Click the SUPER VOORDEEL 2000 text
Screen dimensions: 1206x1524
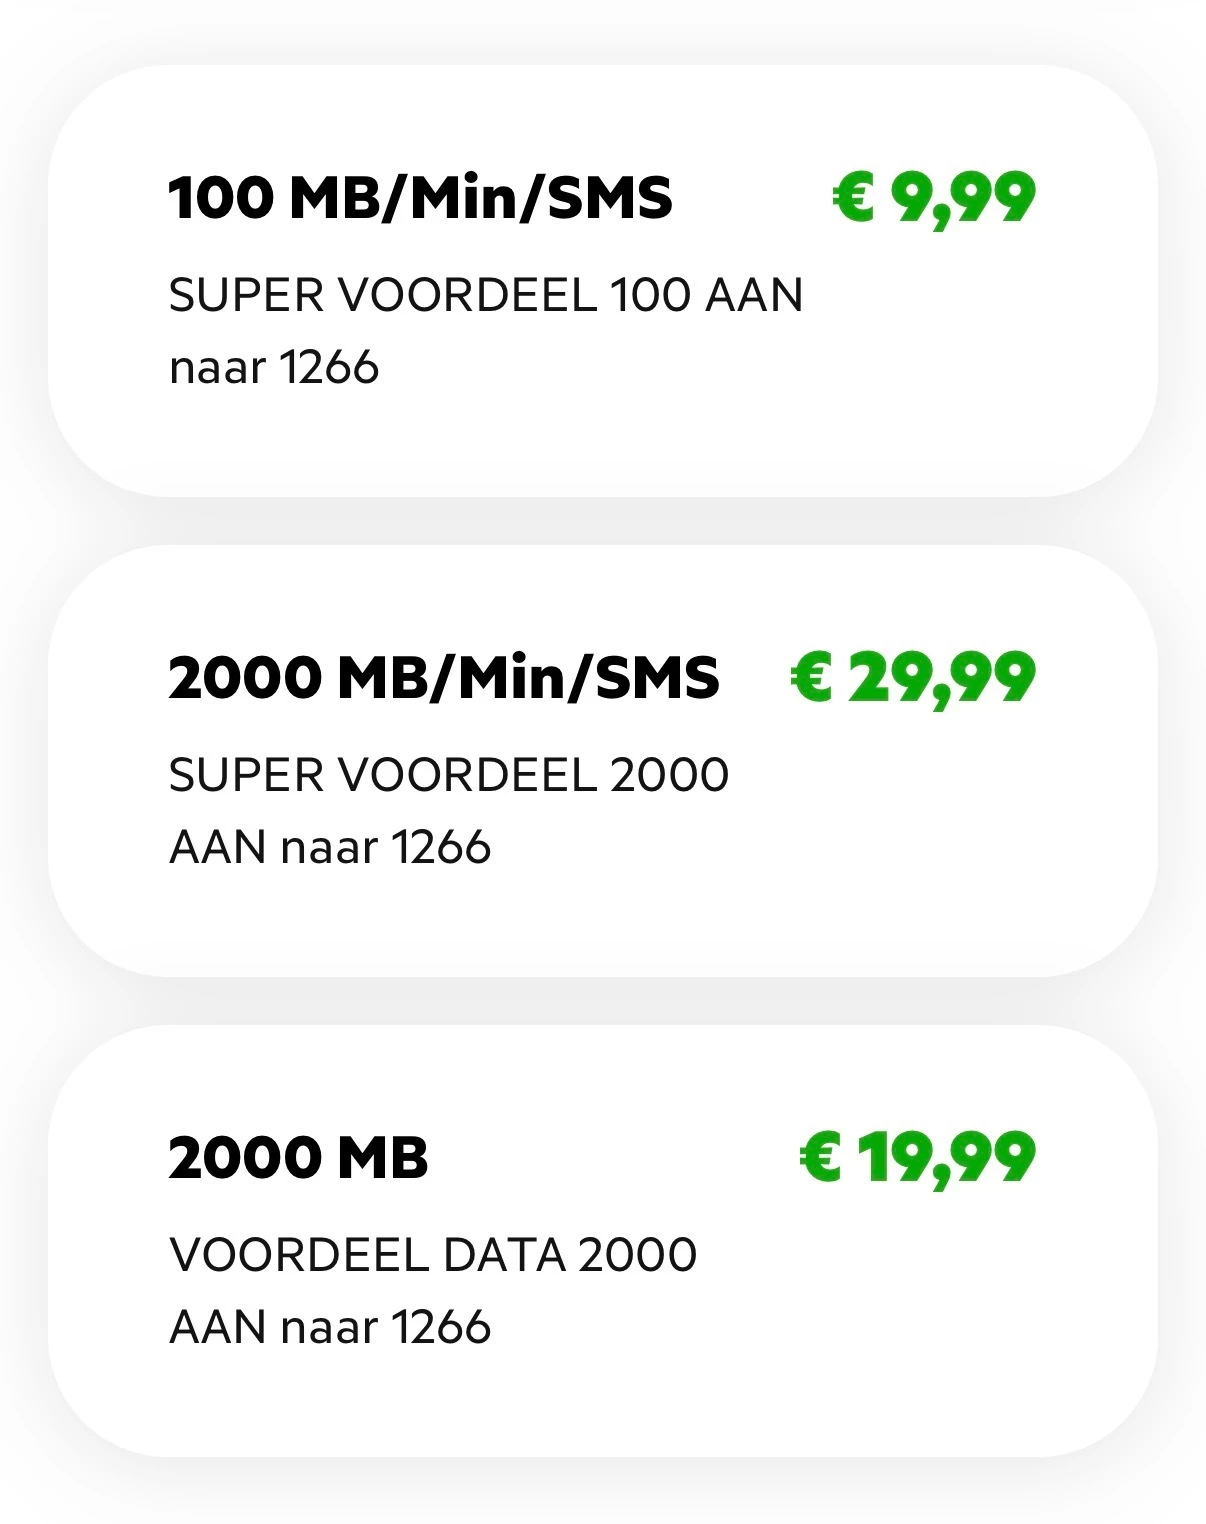(x=449, y=775)
